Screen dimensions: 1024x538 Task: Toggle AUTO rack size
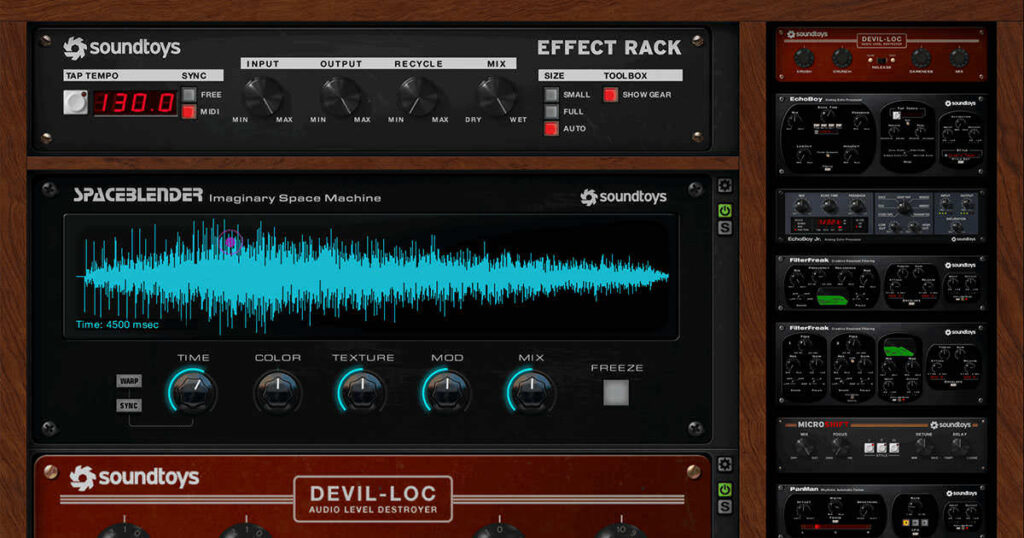point(551,129)
